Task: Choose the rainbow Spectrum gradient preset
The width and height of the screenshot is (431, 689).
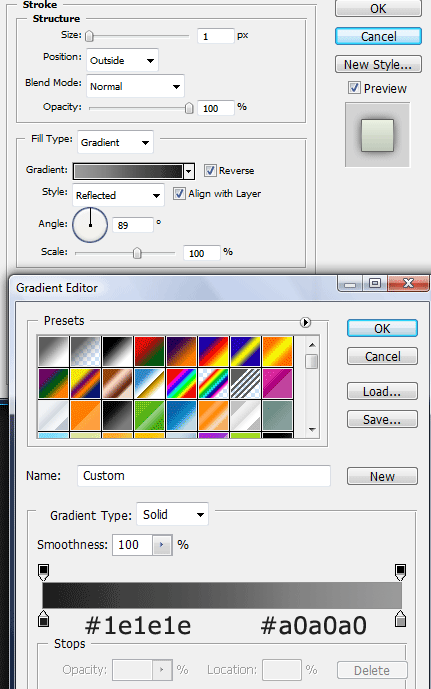Action: click(x=181, y=383)
